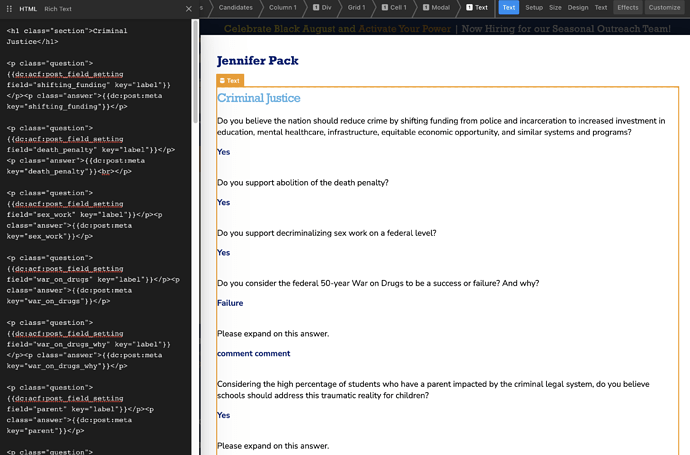This screenshot has width=690, height=455.
Task: Open the blue Text settings tab
Action: pos(509,8)
